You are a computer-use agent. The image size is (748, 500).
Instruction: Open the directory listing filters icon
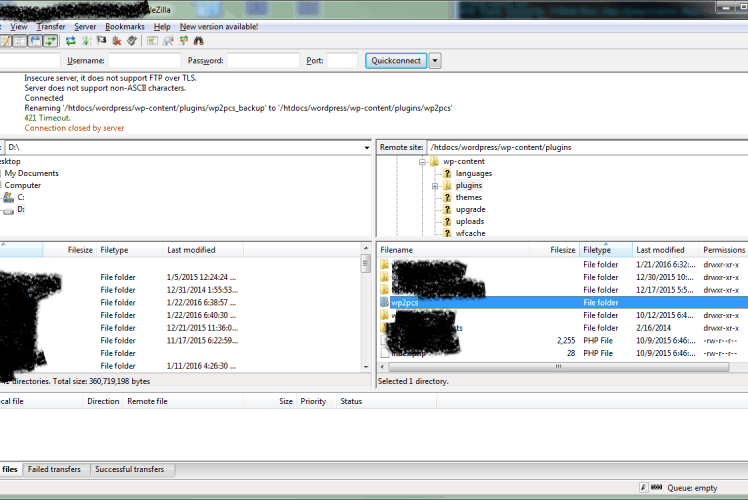point(152,41)
